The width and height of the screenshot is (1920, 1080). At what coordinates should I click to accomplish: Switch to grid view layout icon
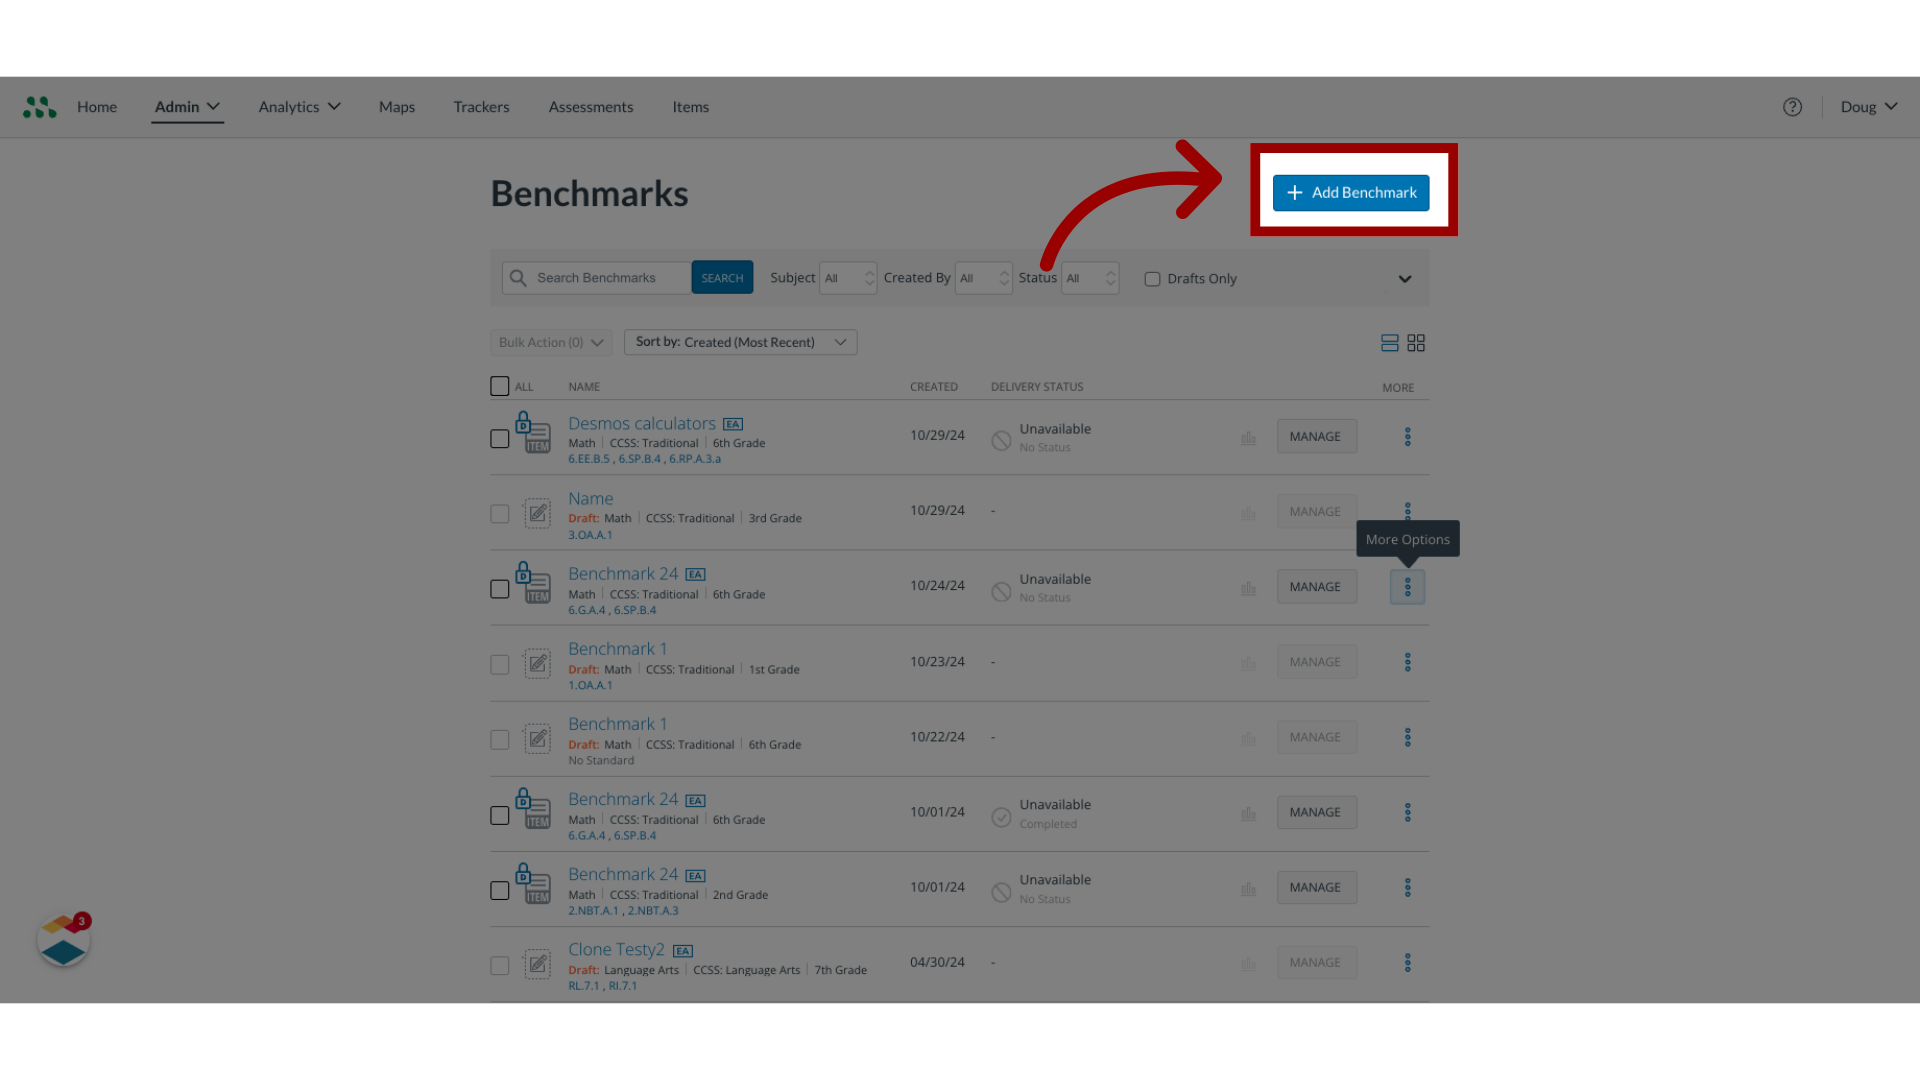(x=1416, y=343)
